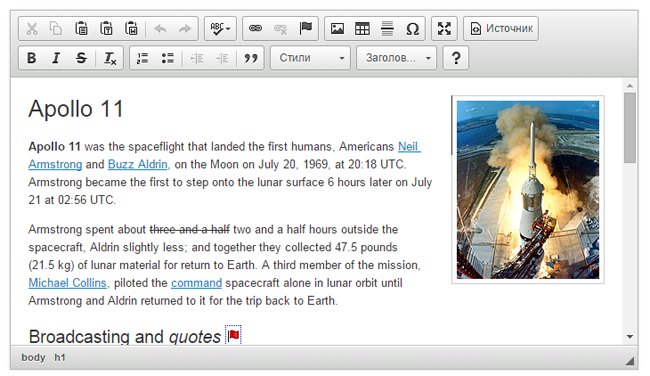650x376 pixels.
Task: Toggle block quote formatting
Action: pyautogui.click(x=251, y=58)
